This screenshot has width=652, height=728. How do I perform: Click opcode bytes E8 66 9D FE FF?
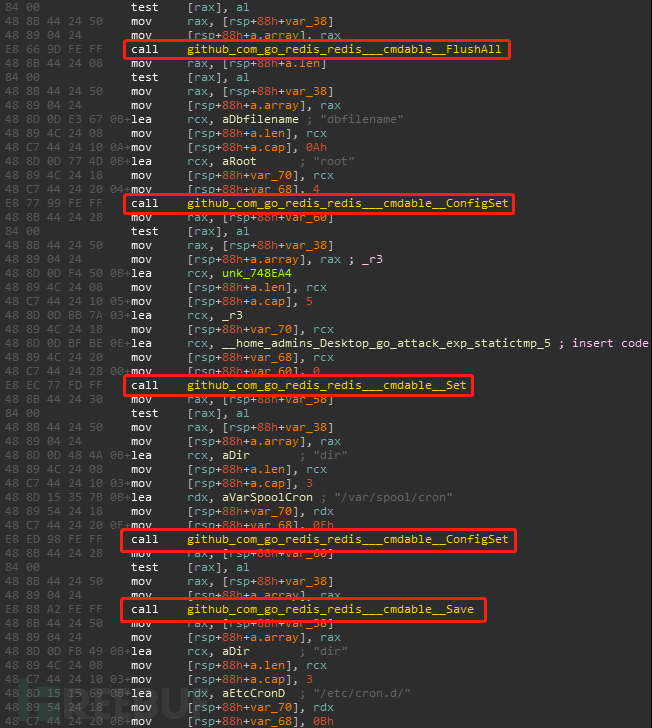coord(54,49)
